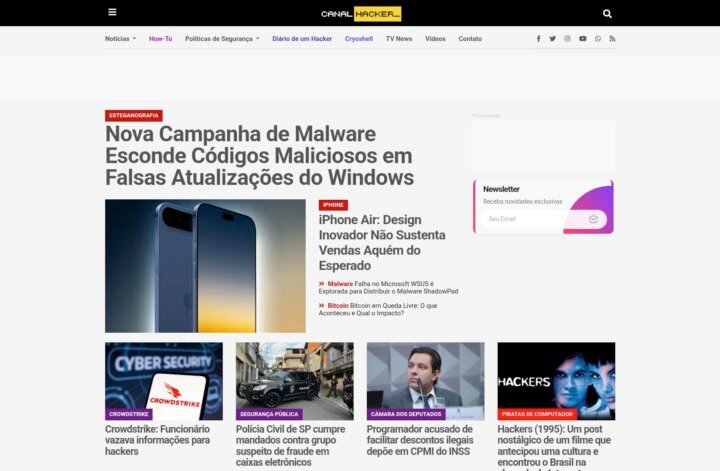
Task: Open the TV News menu item
Action: 399,39
